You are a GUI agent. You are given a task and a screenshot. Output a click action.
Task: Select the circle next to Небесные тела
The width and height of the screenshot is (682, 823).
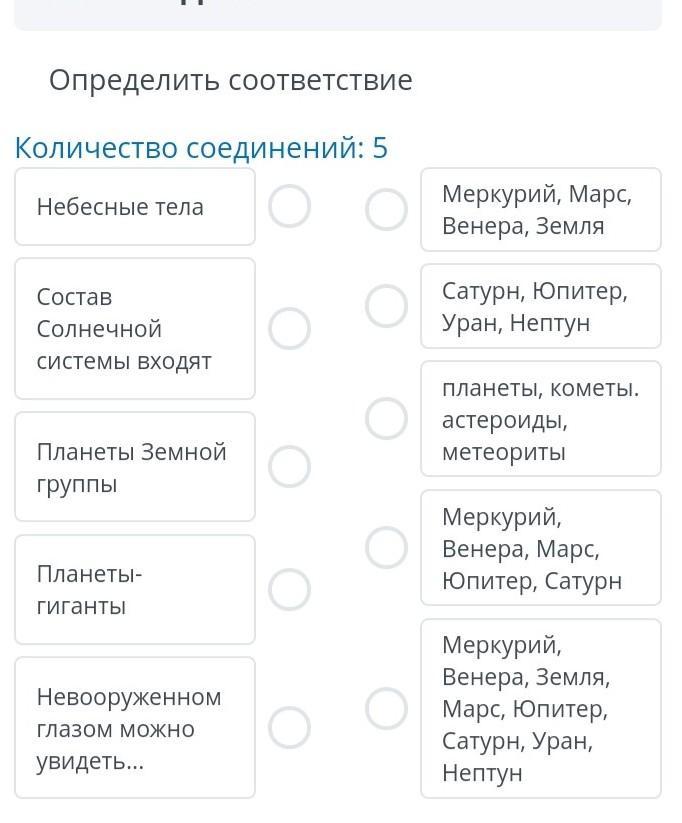pyautogui.click(x=289, y=207)
